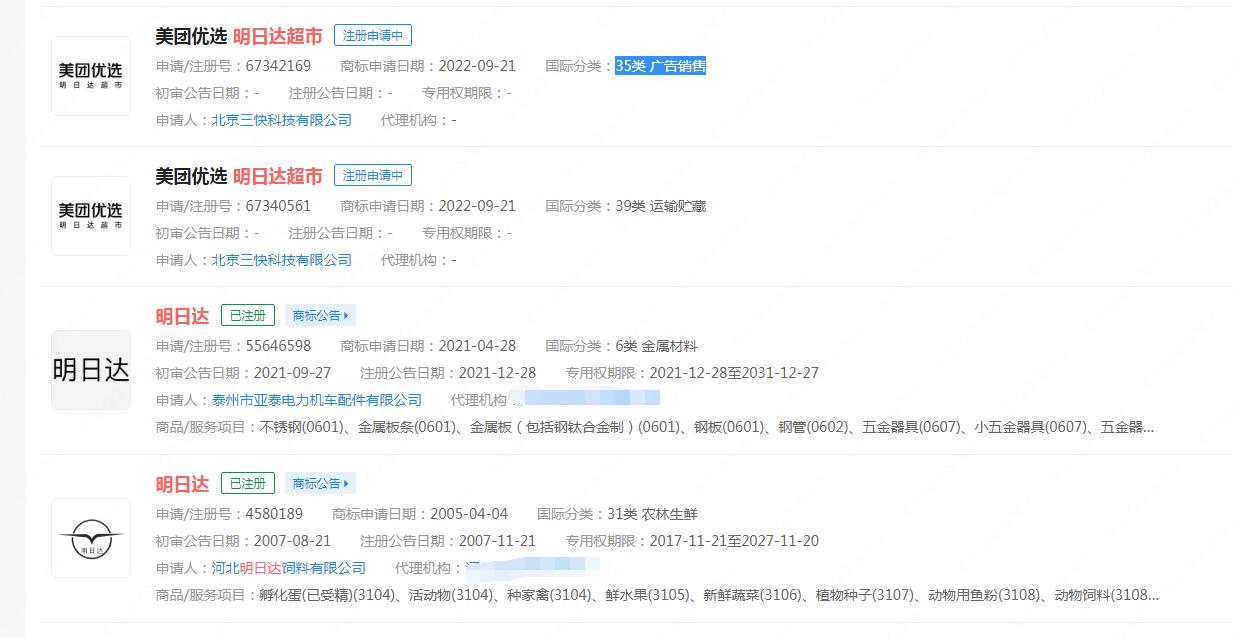The width and height of the screenshot is (1237, 638).
Task: Click the winged 明日达 emblem thumbnail
Action: pos(91,538)
